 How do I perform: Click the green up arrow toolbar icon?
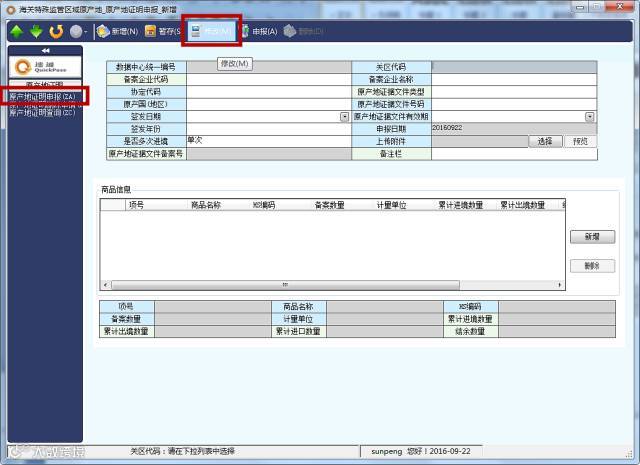coord(17,31)
